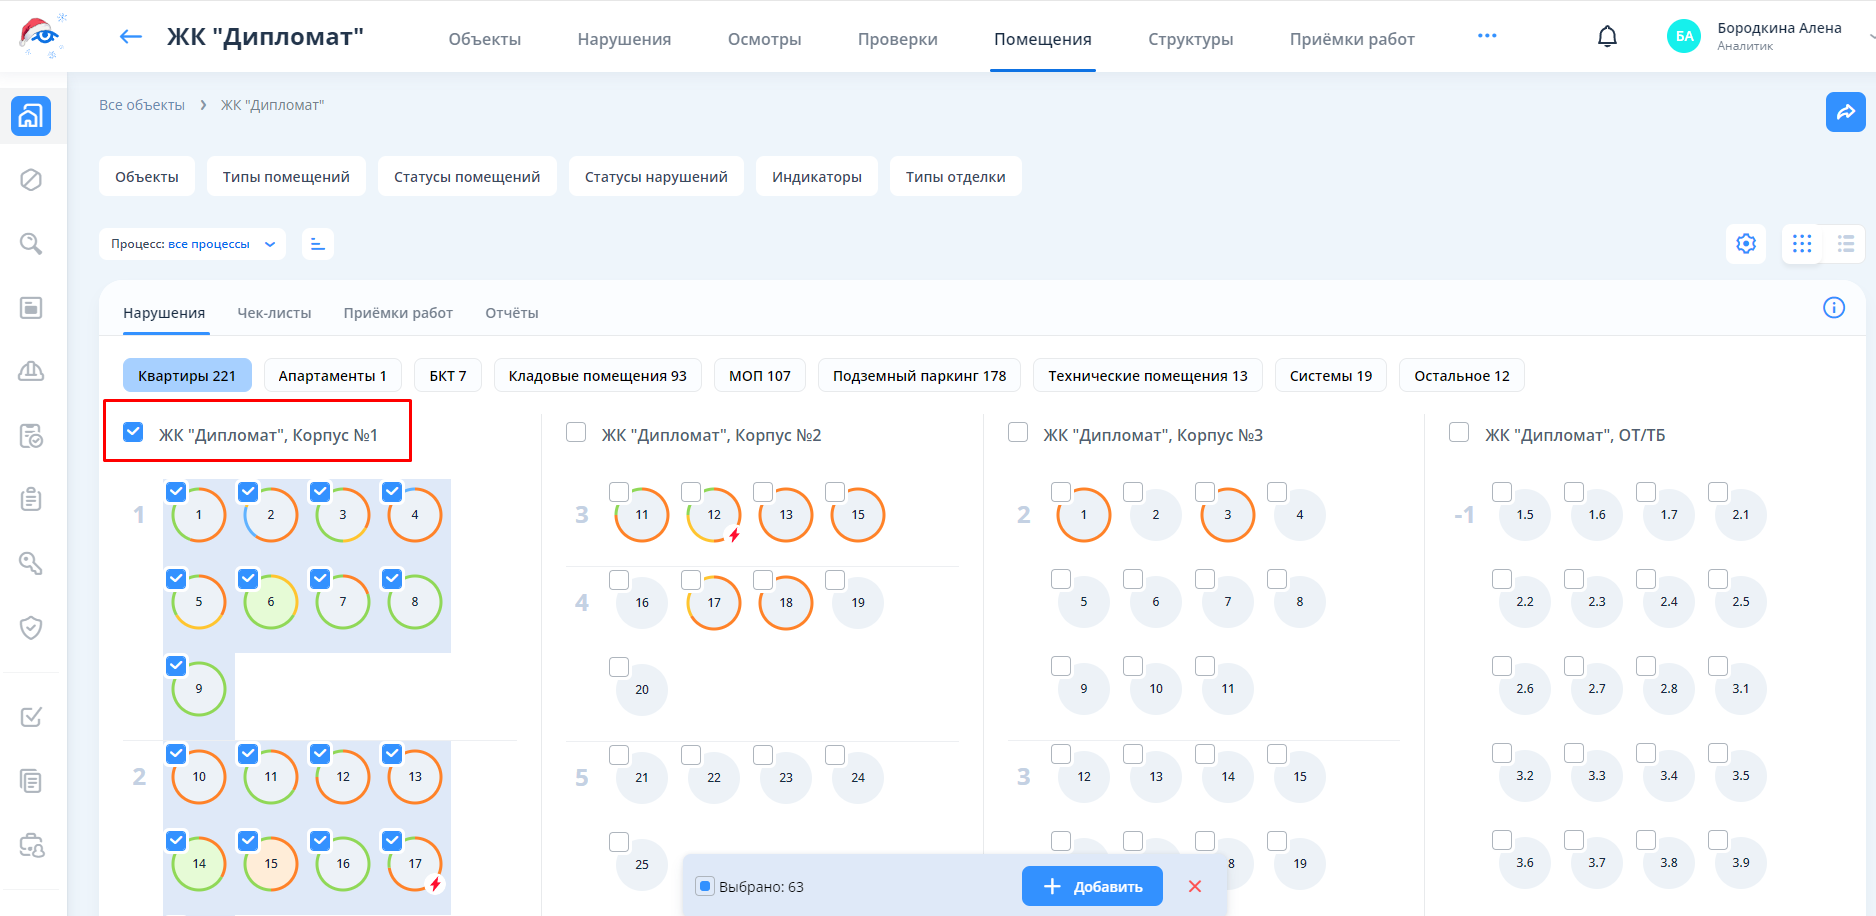The image size is (1876, 916).
Task: Switch to grid view layout
Action: pyautogui.click(x=1802, y=244)
